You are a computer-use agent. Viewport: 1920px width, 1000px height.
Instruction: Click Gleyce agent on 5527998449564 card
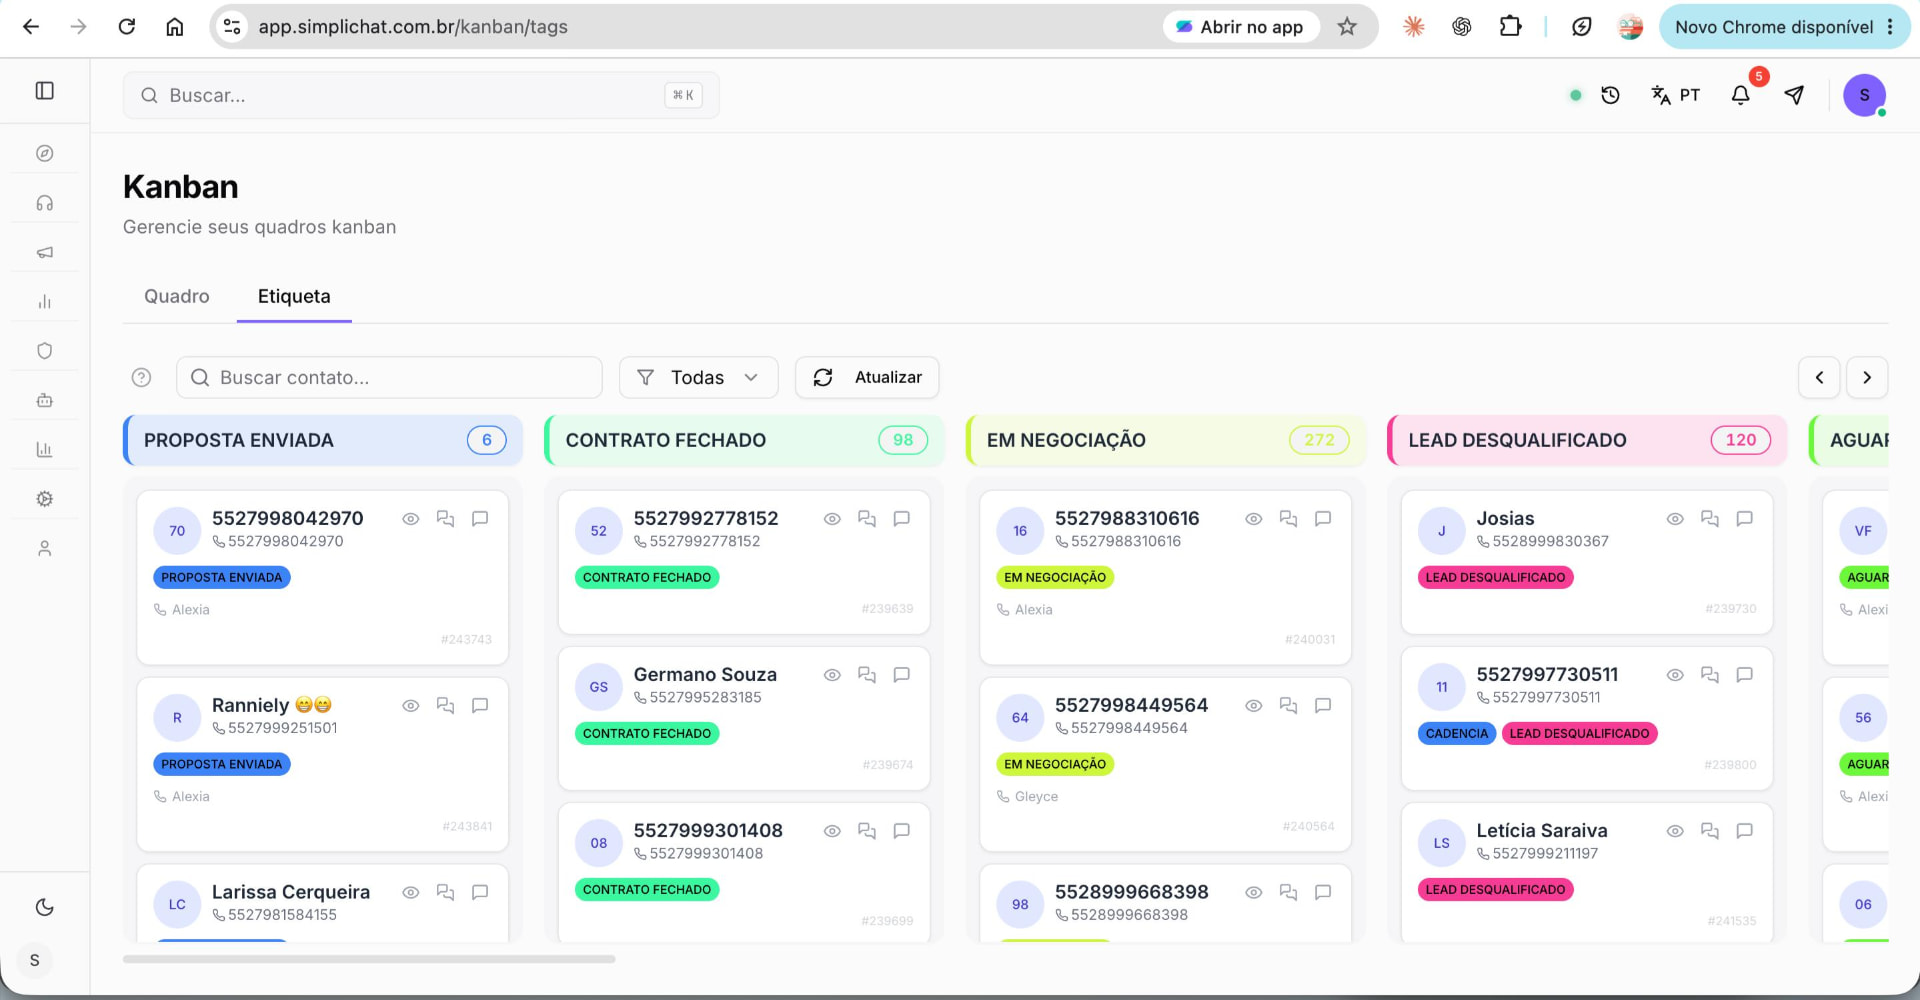point(1036,797)
